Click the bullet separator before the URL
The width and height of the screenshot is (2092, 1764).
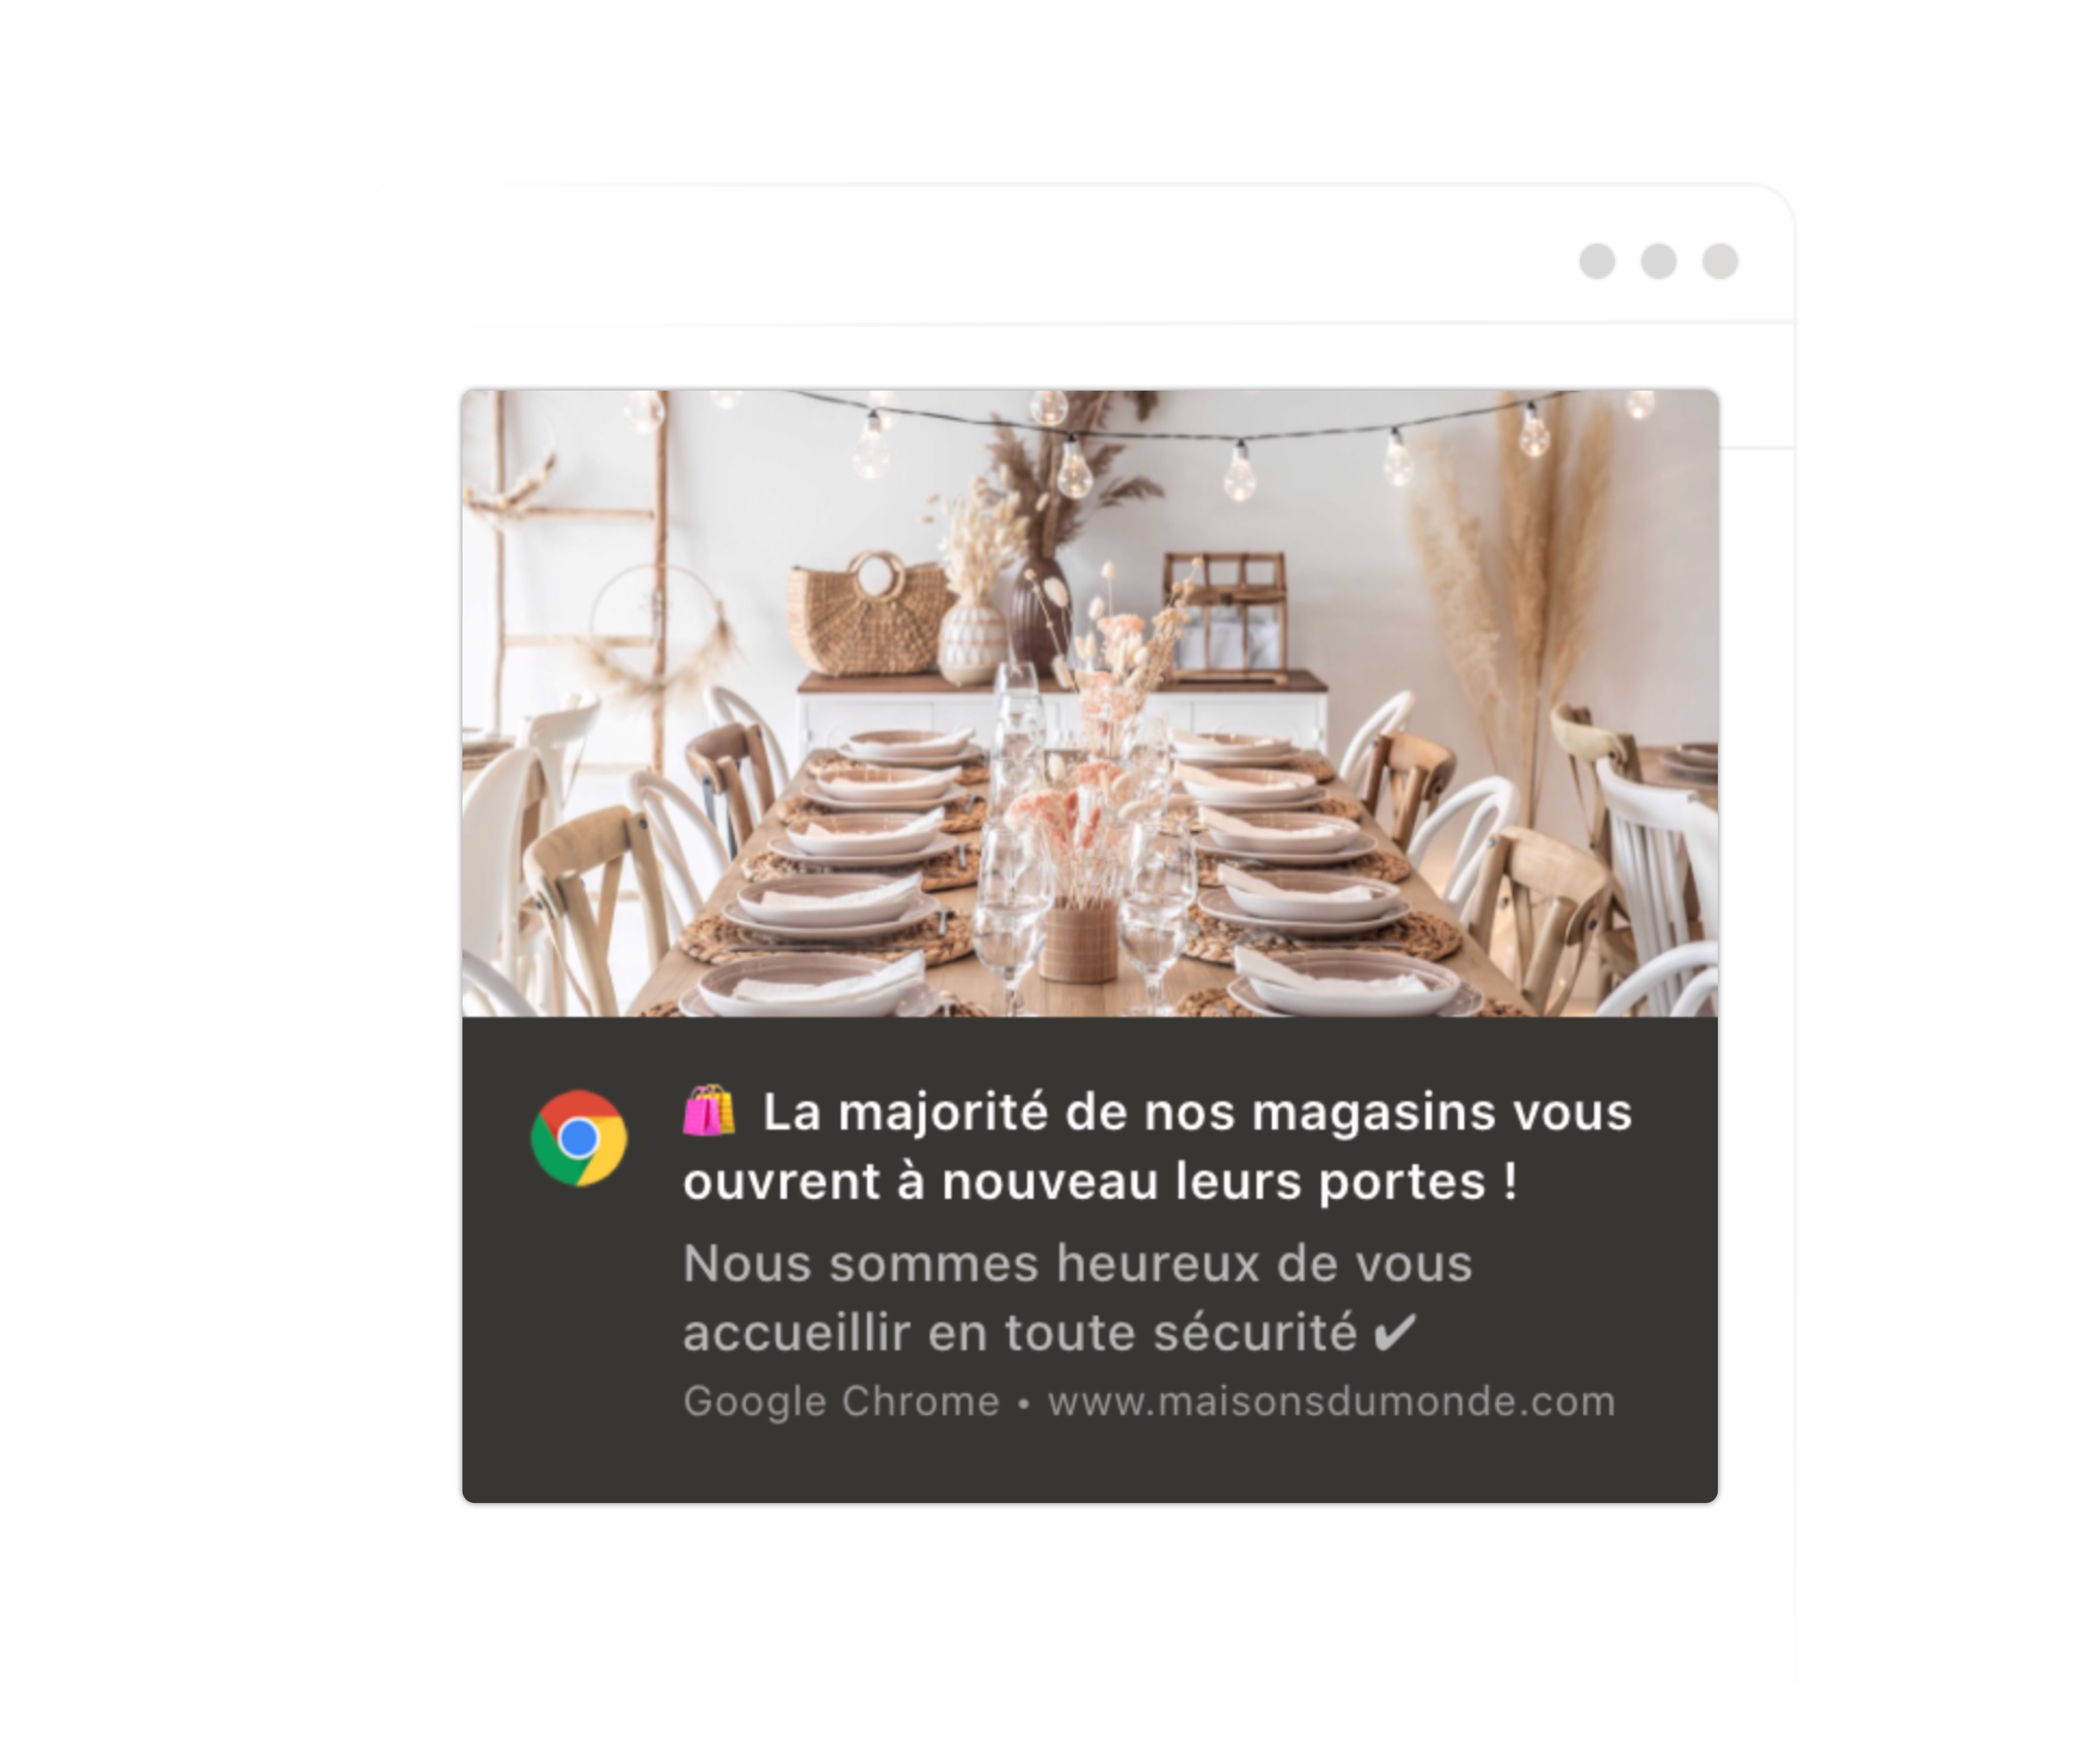1023,1403
